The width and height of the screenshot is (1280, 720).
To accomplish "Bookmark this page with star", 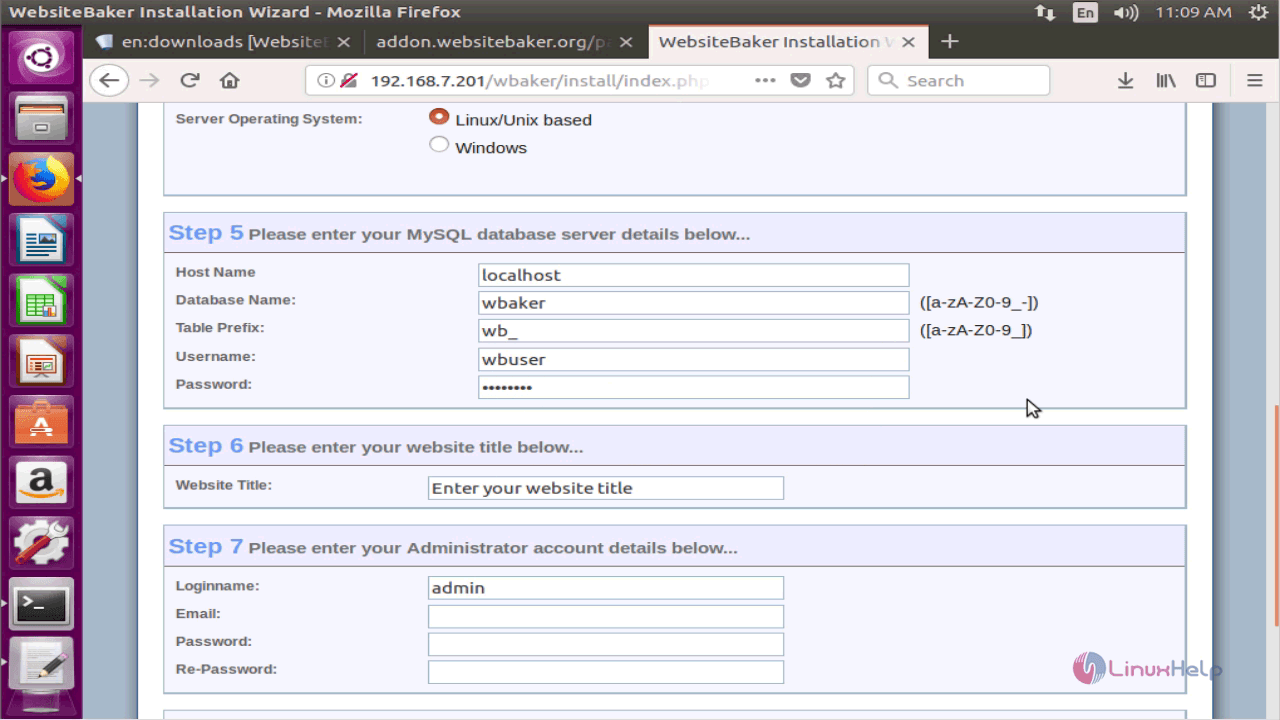I will coord(836,81).
